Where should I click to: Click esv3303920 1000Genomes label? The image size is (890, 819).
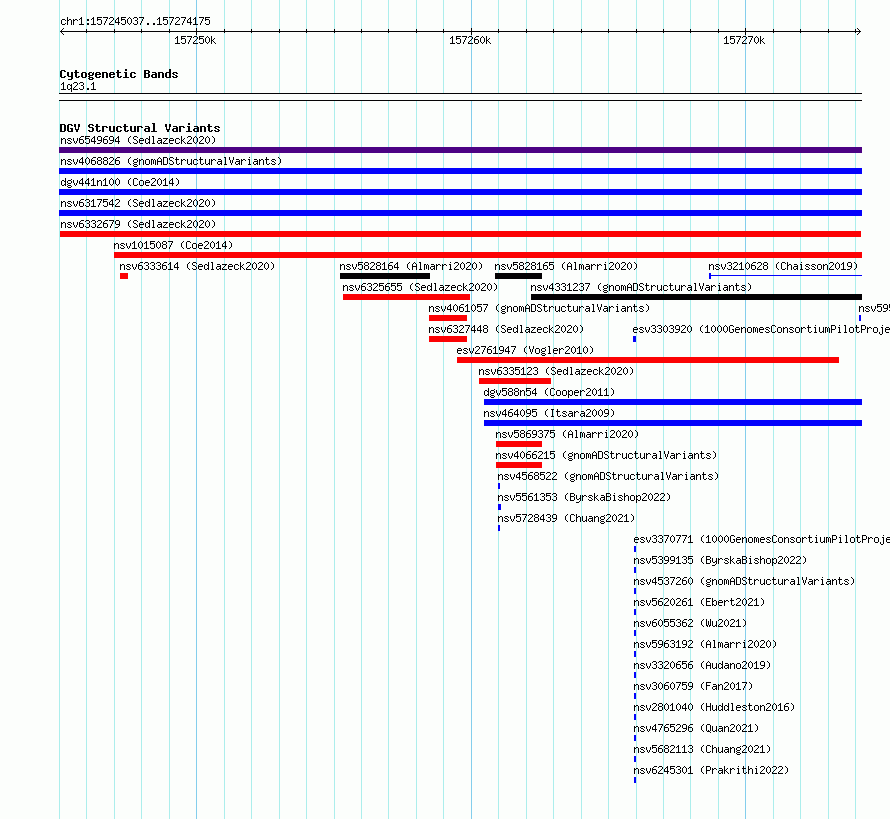761,329
